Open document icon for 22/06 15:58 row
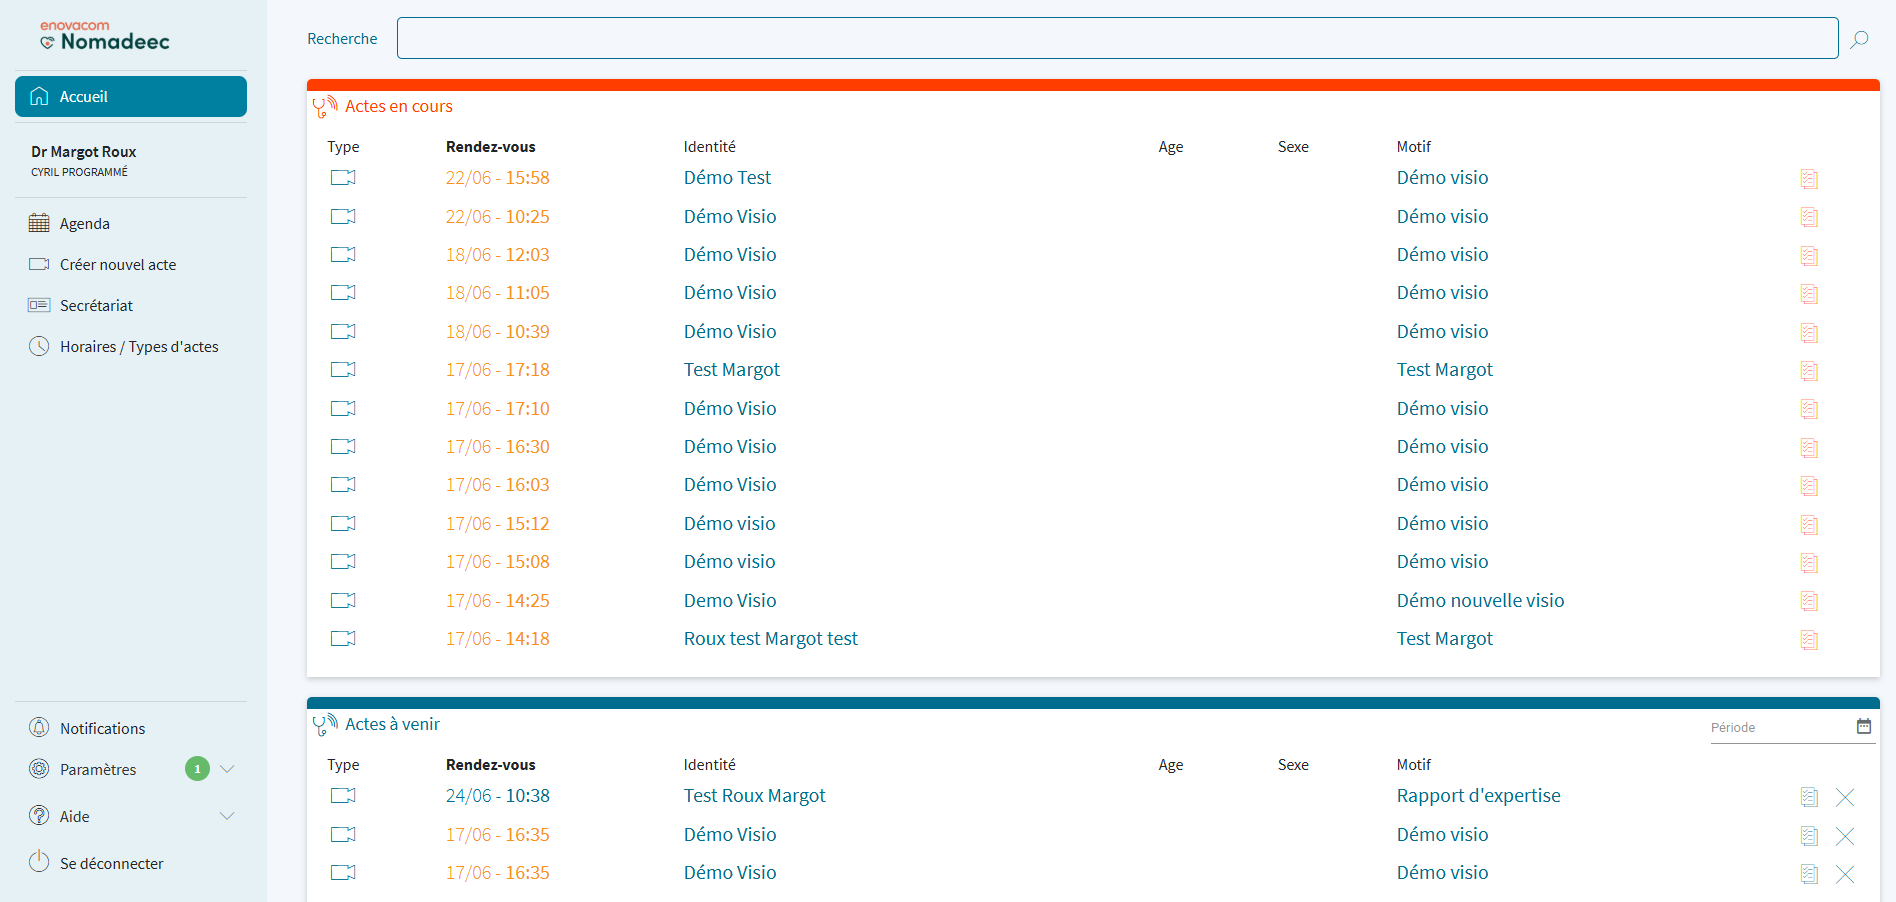Image resolution: width=1896 pixels, height=902 pixels. click(1809, 179)
